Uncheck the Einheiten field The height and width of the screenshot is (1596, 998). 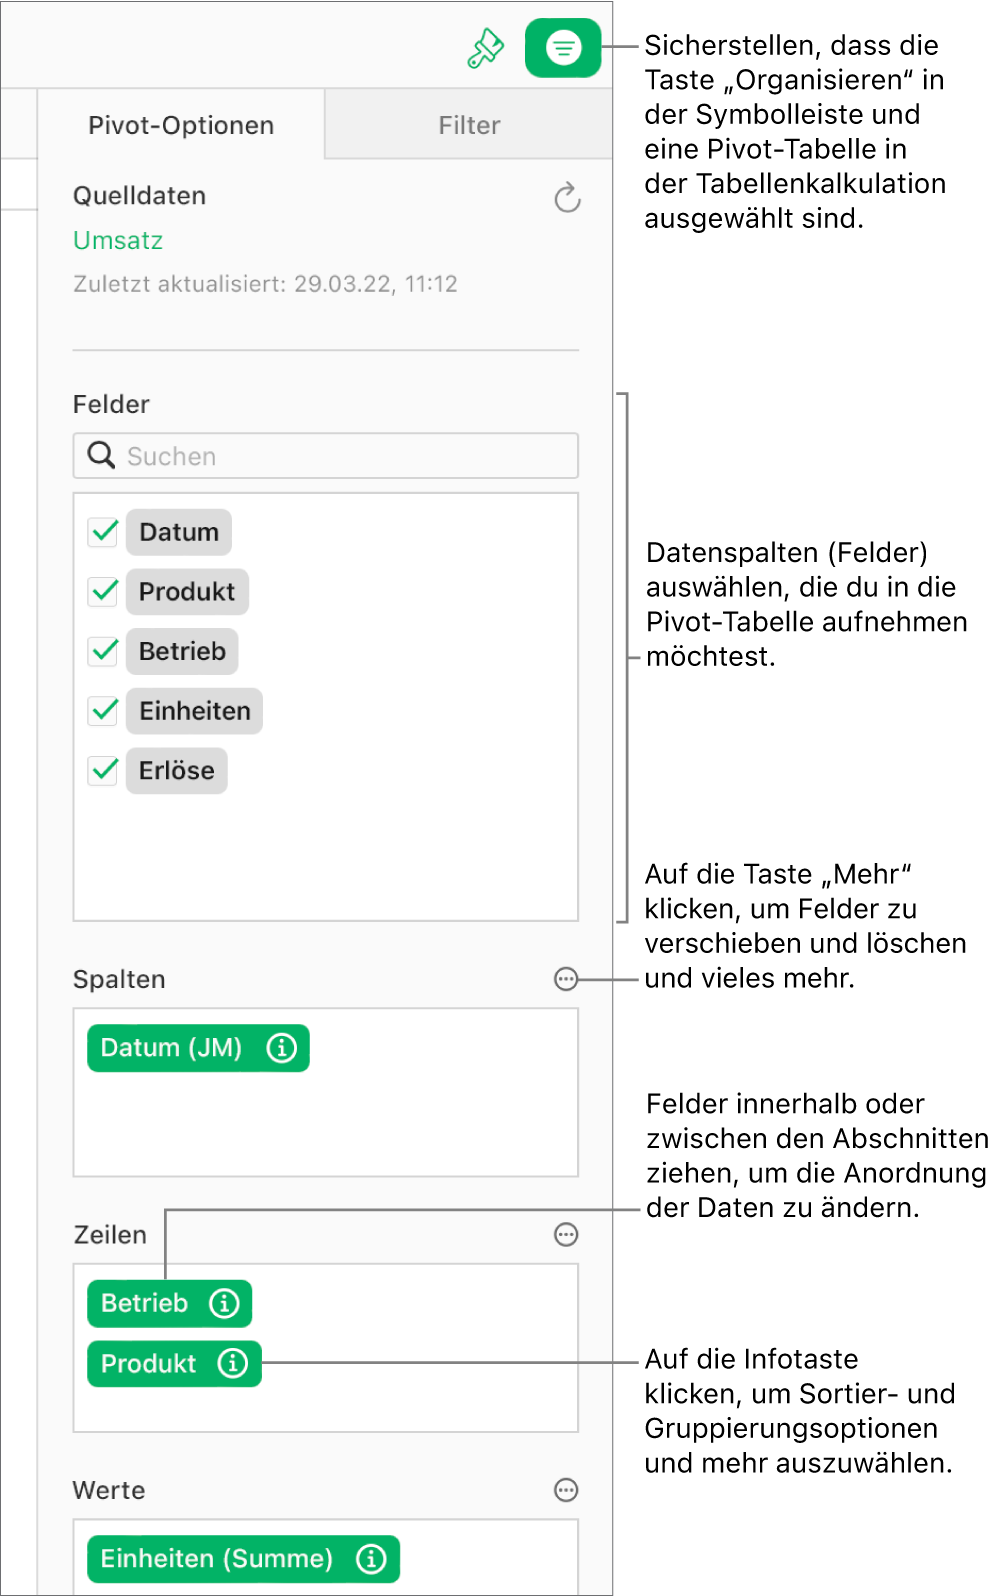click(103, 711)
